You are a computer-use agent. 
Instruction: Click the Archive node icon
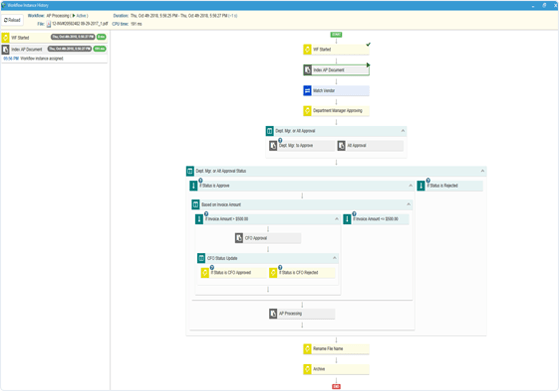point(308,369)
